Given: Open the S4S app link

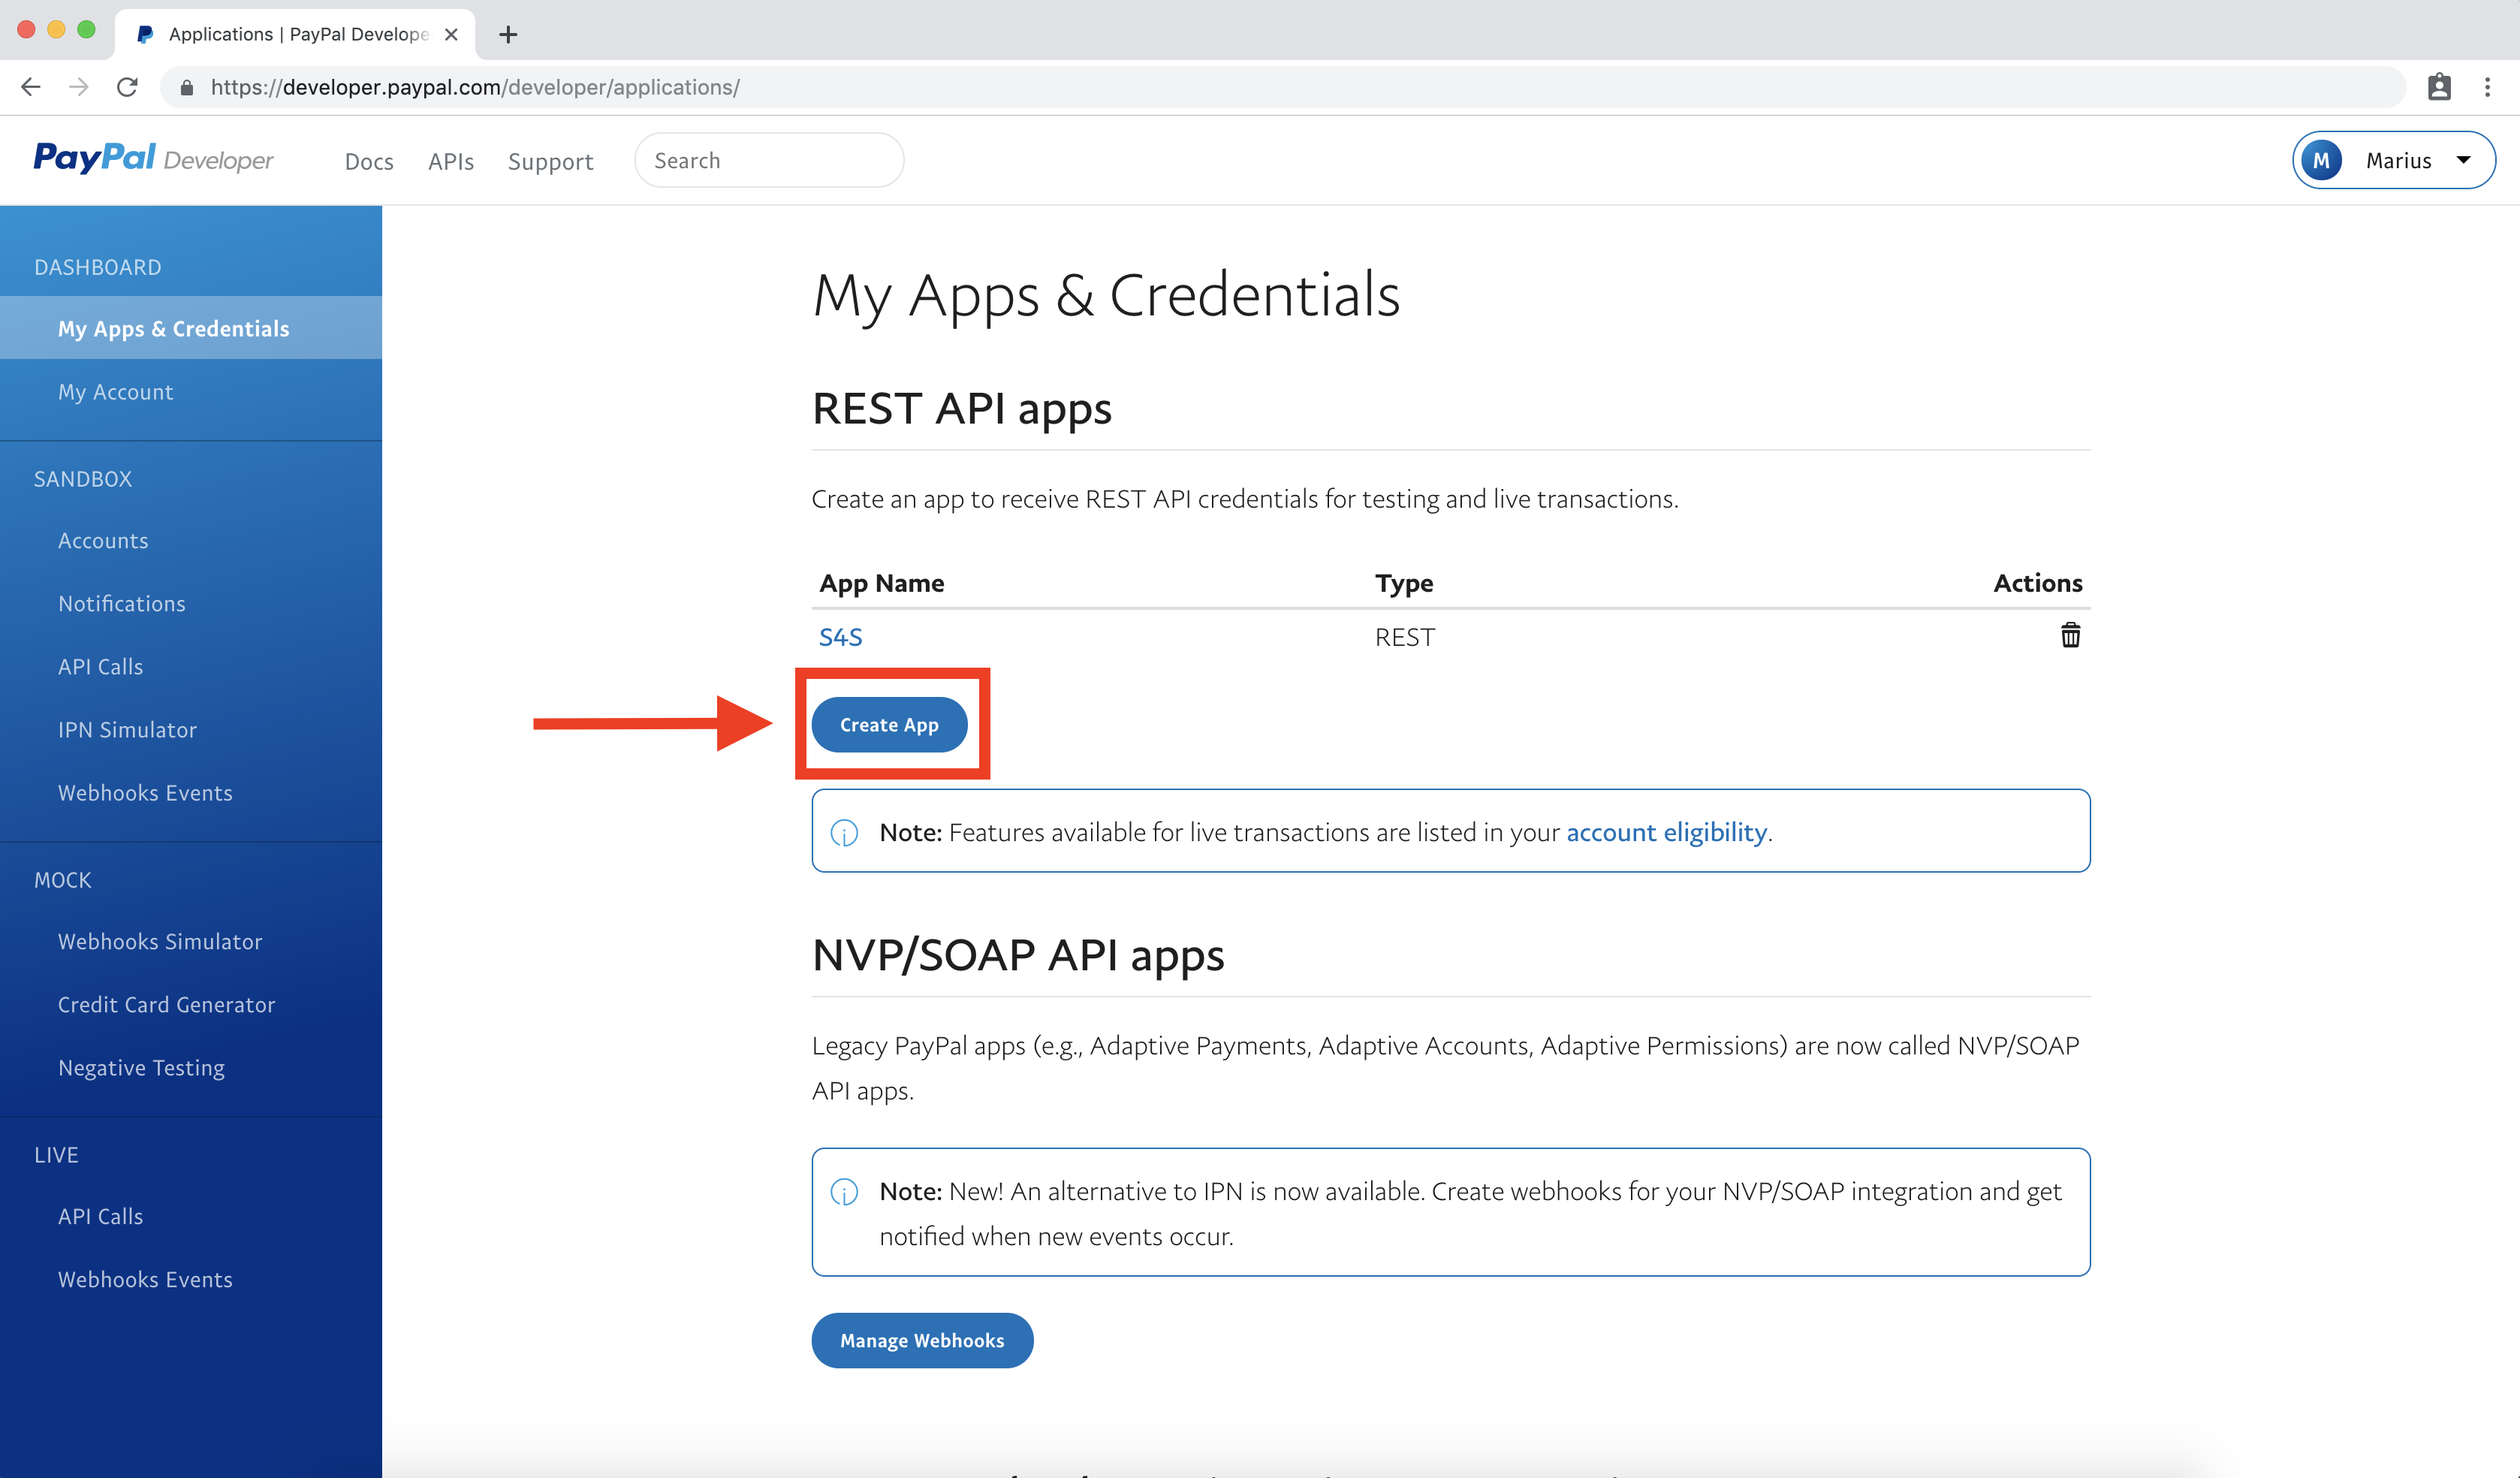Looking at the screenshot, I should tap(840, 637).
